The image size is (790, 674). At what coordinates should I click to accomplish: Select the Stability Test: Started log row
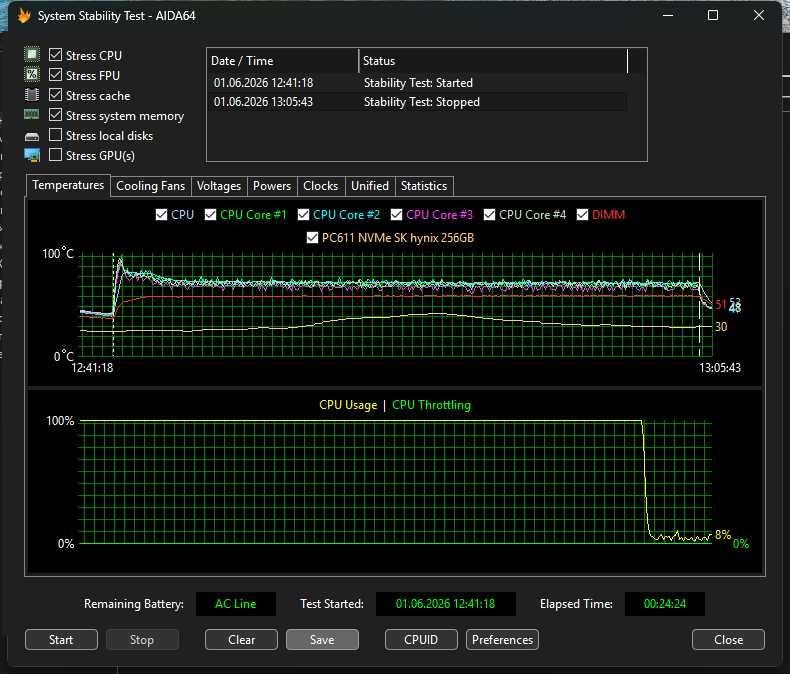(418, 83)
